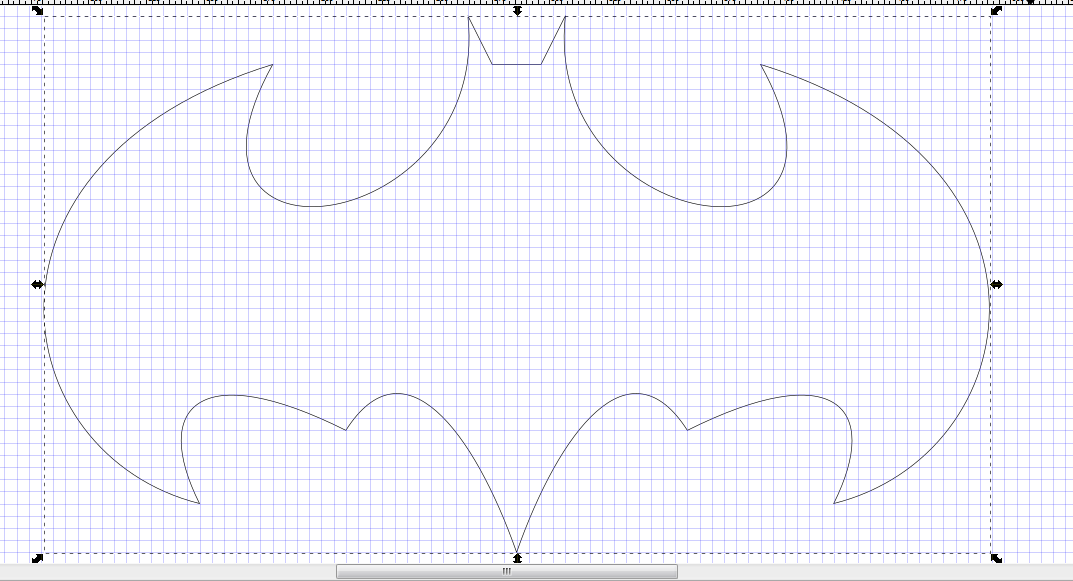Click the top-left corner scale handle
Screen dimensions: 1073x581
pos(38,10)
